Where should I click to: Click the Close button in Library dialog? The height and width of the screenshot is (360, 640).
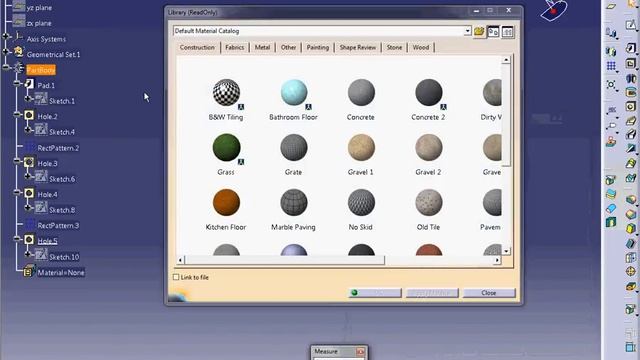click(x=489, y=293)
